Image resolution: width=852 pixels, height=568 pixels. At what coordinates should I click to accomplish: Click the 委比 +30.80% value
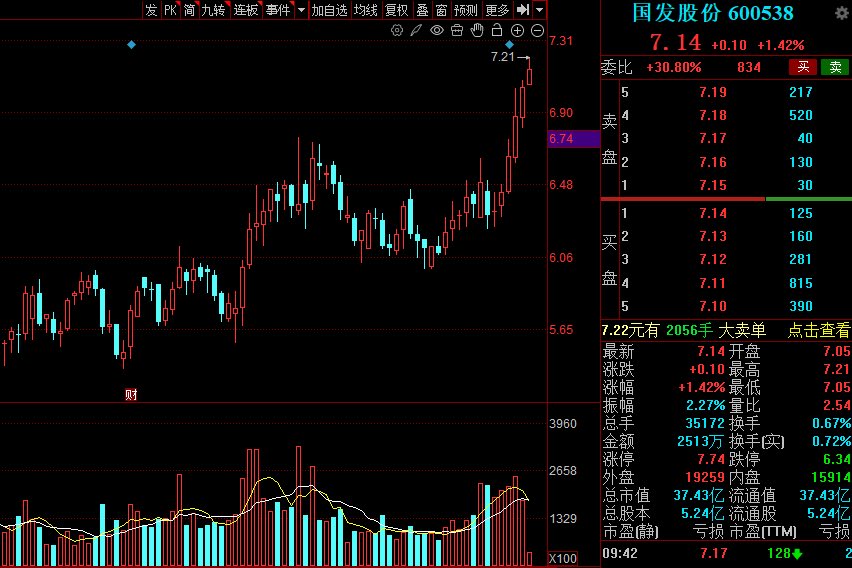pos(673,67)
